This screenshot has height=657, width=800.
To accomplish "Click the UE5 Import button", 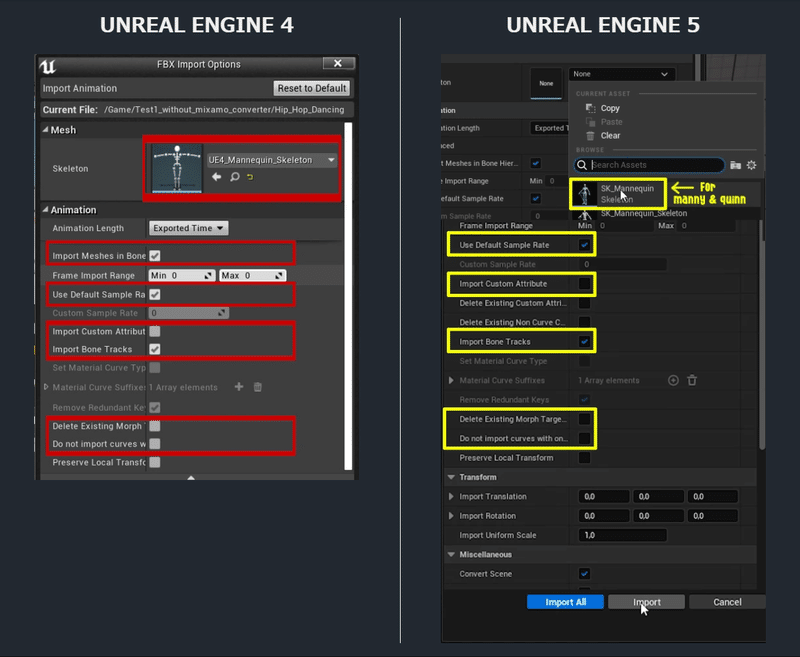I will (646, 602).
